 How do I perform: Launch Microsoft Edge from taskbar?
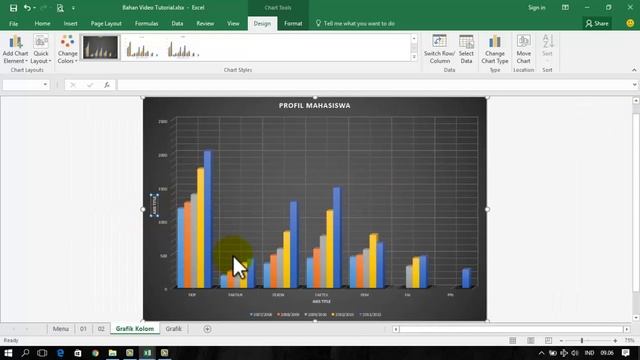(x=60, y=353)
